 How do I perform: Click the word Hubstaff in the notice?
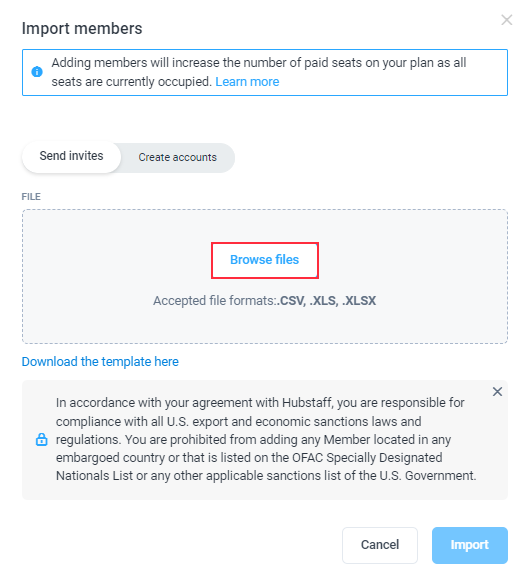307,403
